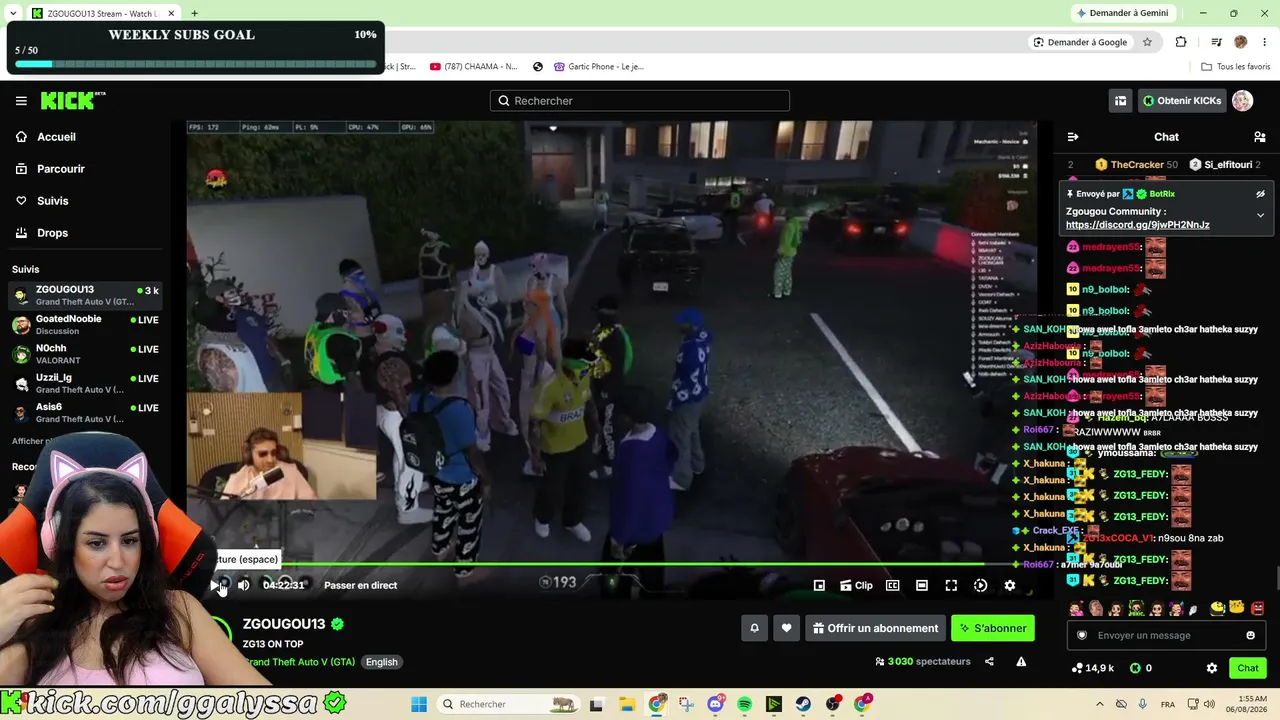Screen dimensions: 1280x720
Task: Toggle notifications bell for ZGOUGOU13
Action: (x=755, y=628)
